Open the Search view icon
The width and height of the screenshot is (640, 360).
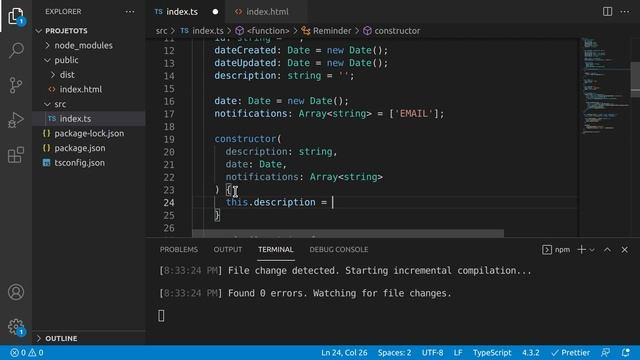[x=16, y=50]
